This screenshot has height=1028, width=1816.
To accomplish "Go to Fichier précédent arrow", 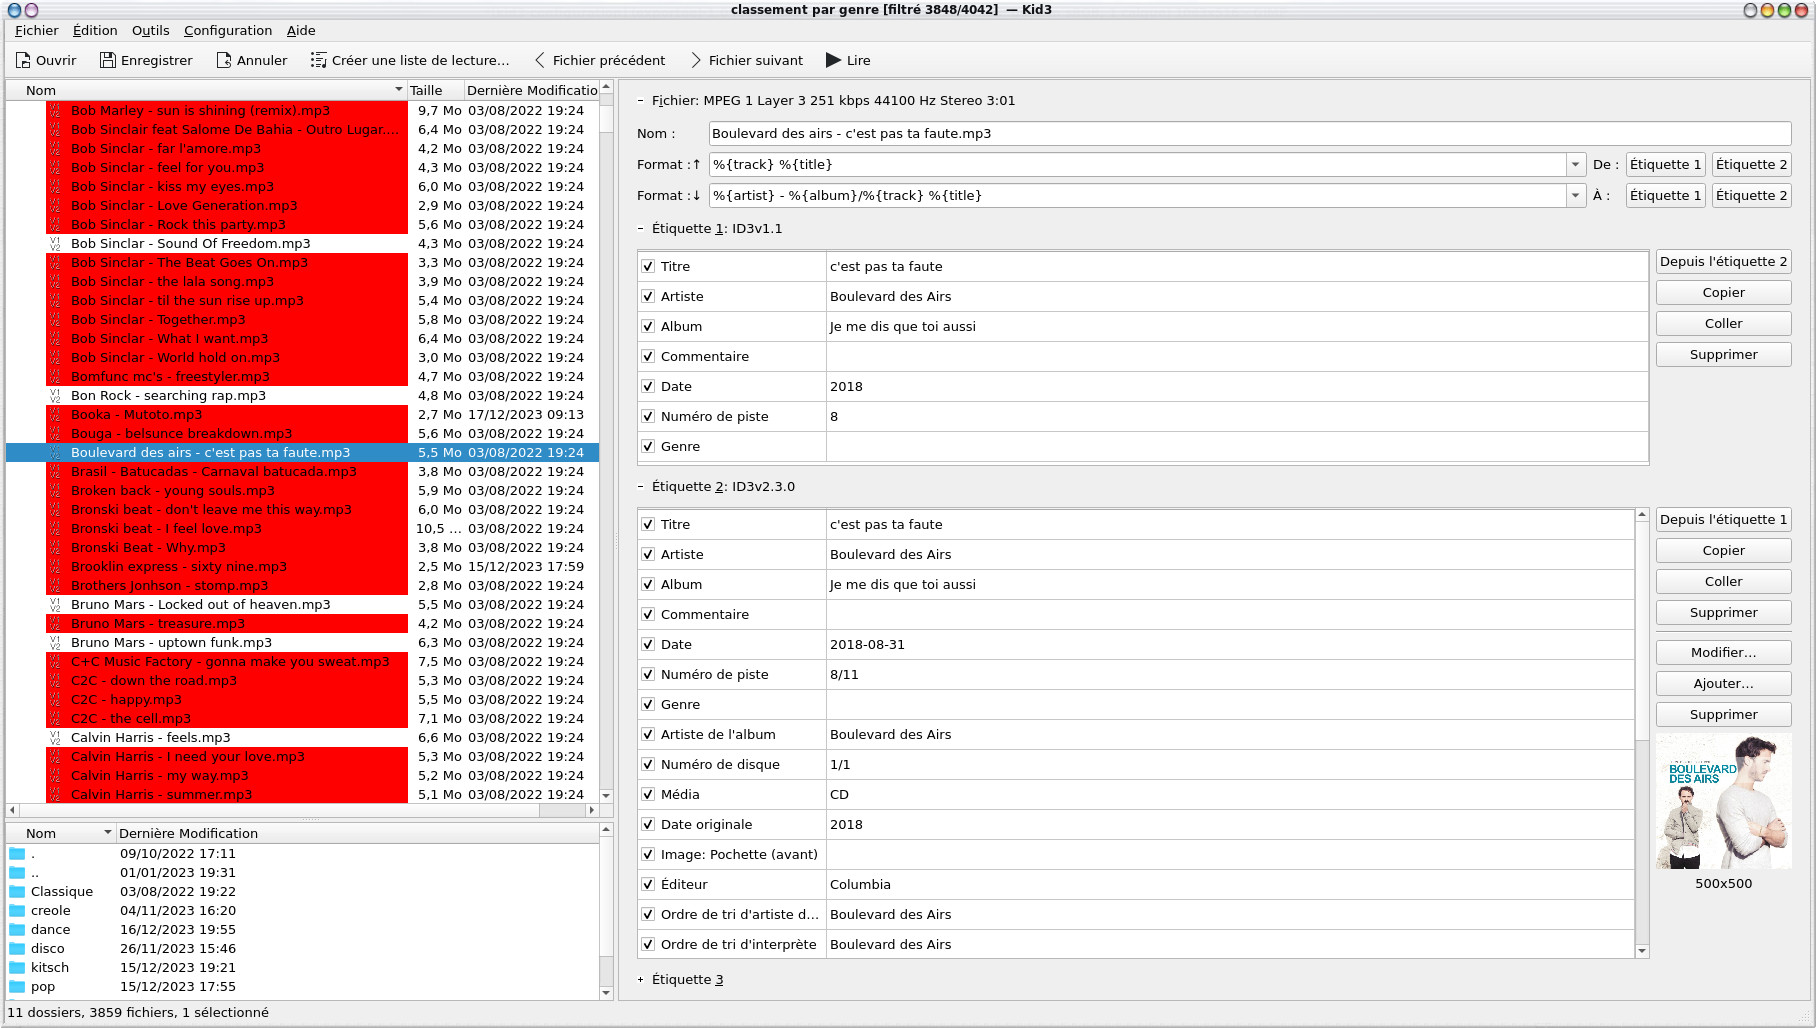I will tap(540, 60).
